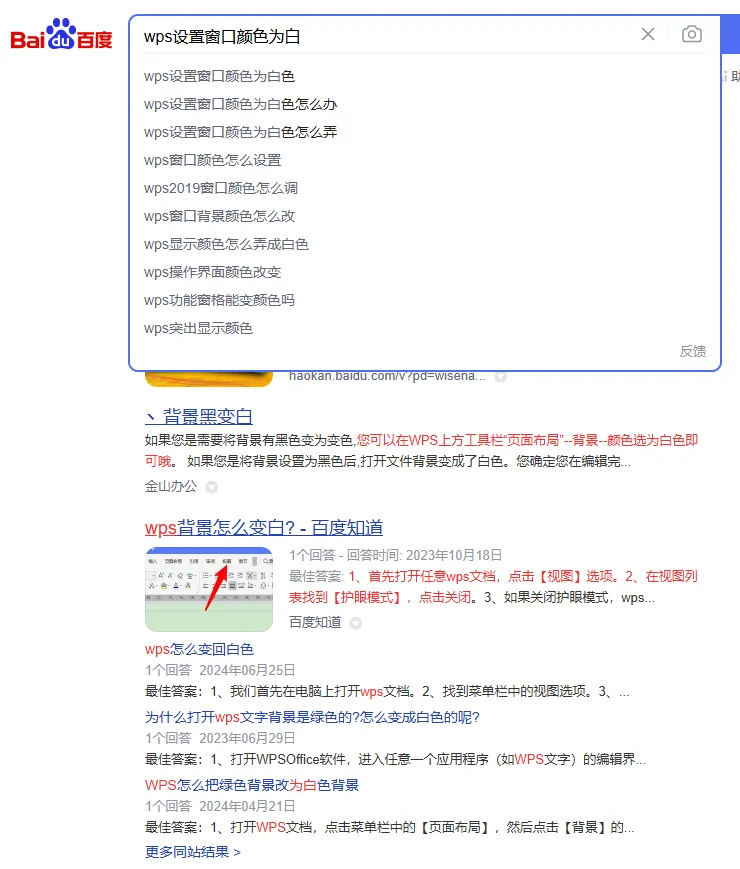Click the yellow video thumbnail above the first result
740x869 pixels.
pyautogui.click(x=208, y=379)
